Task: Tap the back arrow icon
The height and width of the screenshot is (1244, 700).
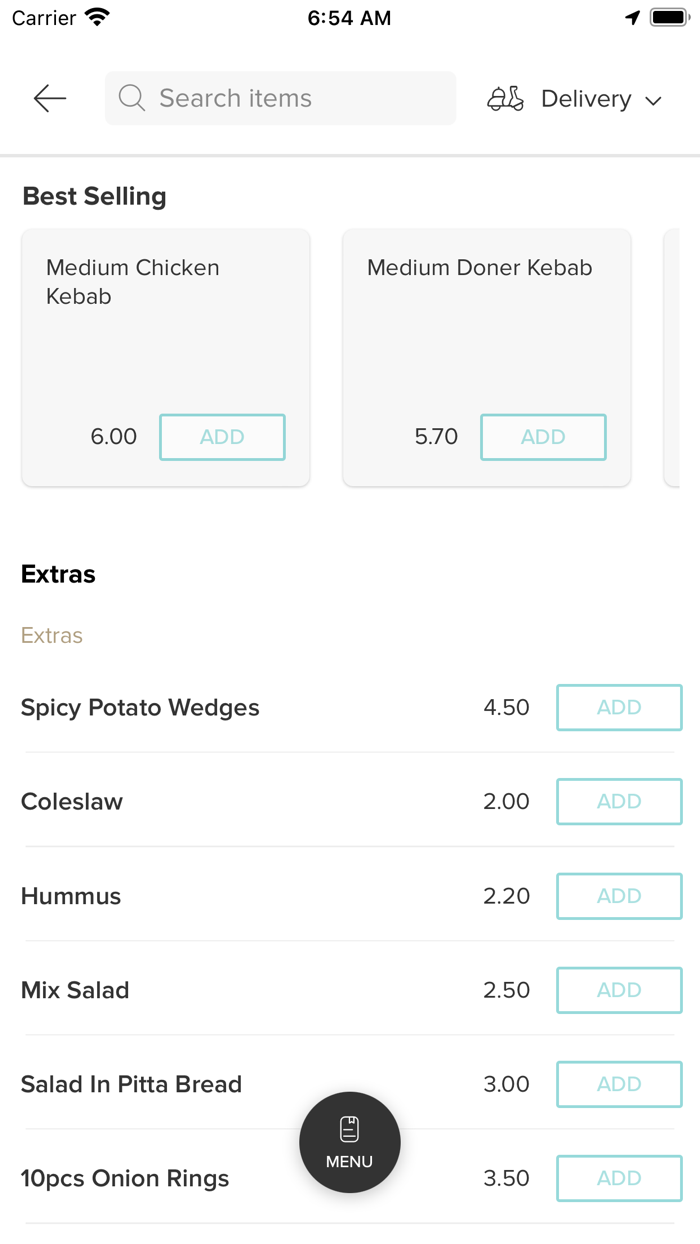Action: pyautogui.click(x=49, y=98)
